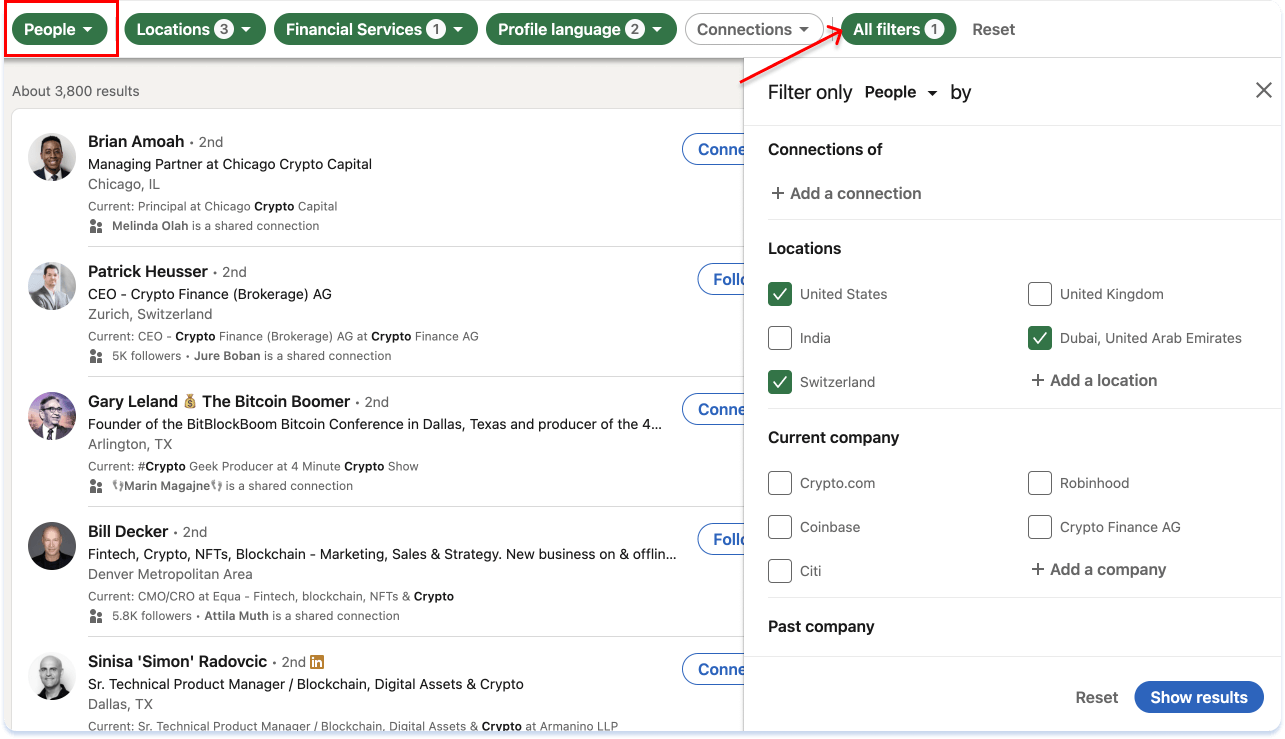Viewport: 1285px width, 739px height.
Task: Open Brian Amoah's profile photo
Action: click(51, 157)
